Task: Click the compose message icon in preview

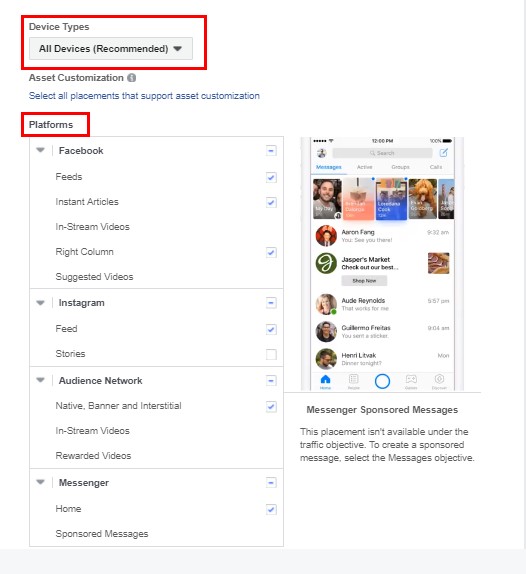Action: [x=443, y=153]
